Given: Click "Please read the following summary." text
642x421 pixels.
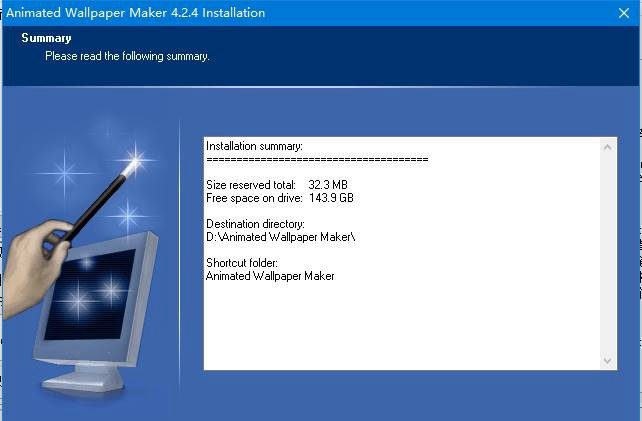Looking at the screenshot, I should pos(127,56).
